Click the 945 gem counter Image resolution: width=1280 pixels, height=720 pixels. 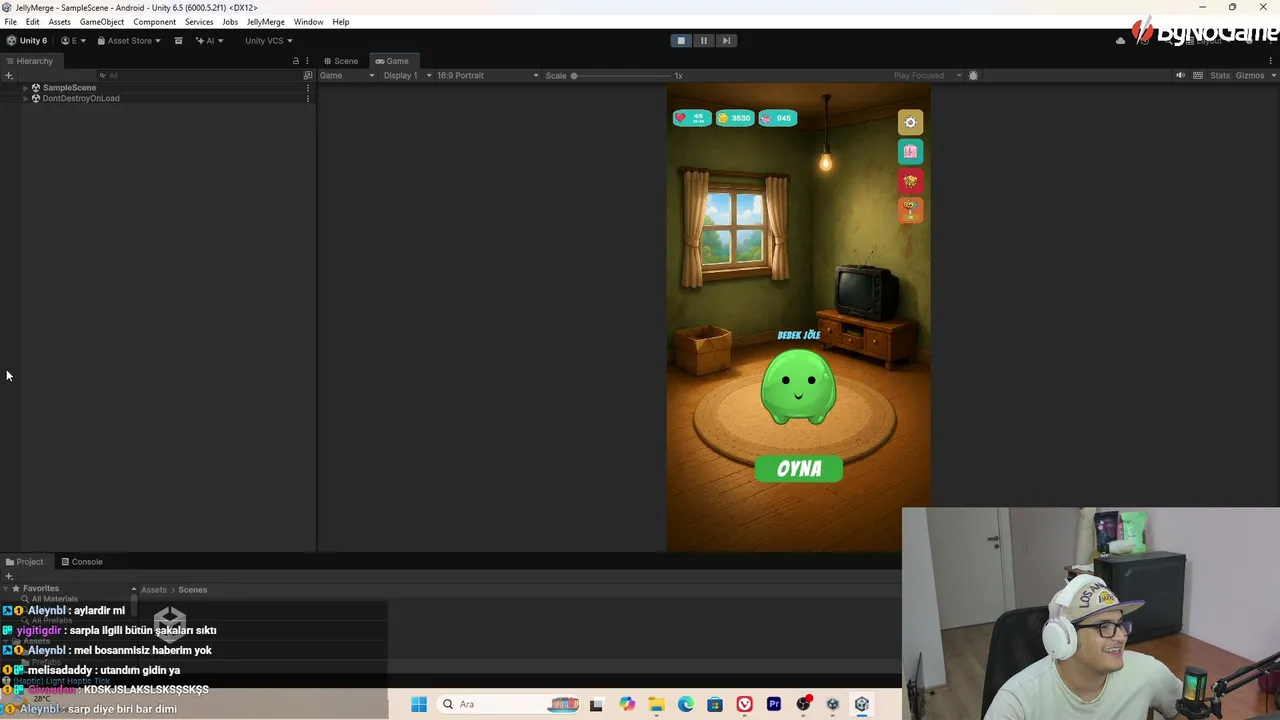pyautogui.click(x=778, y=118)
